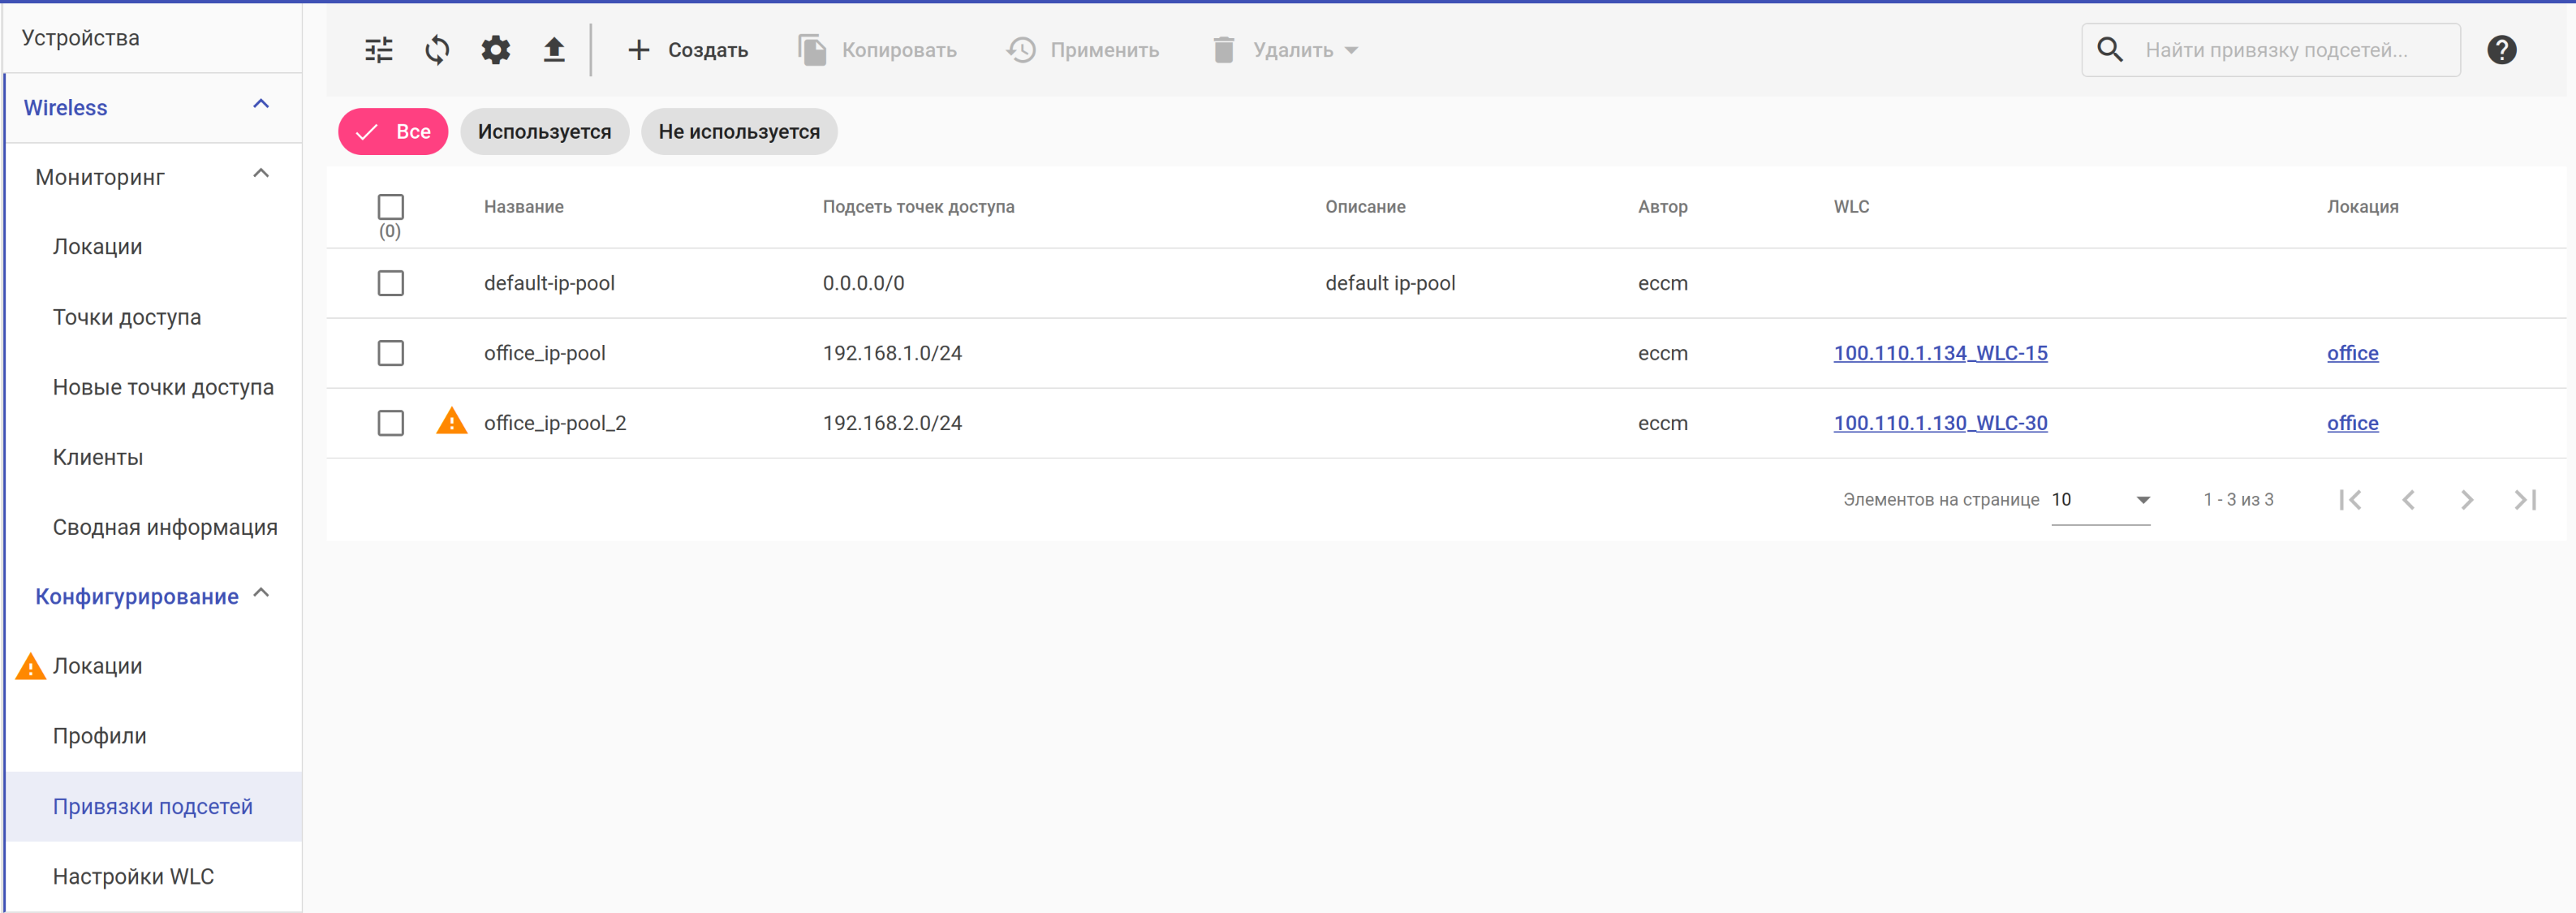The height and width of the screenshot is (913, 2576).
Task: Click the refresh sync icon
Action: [437, 50]
